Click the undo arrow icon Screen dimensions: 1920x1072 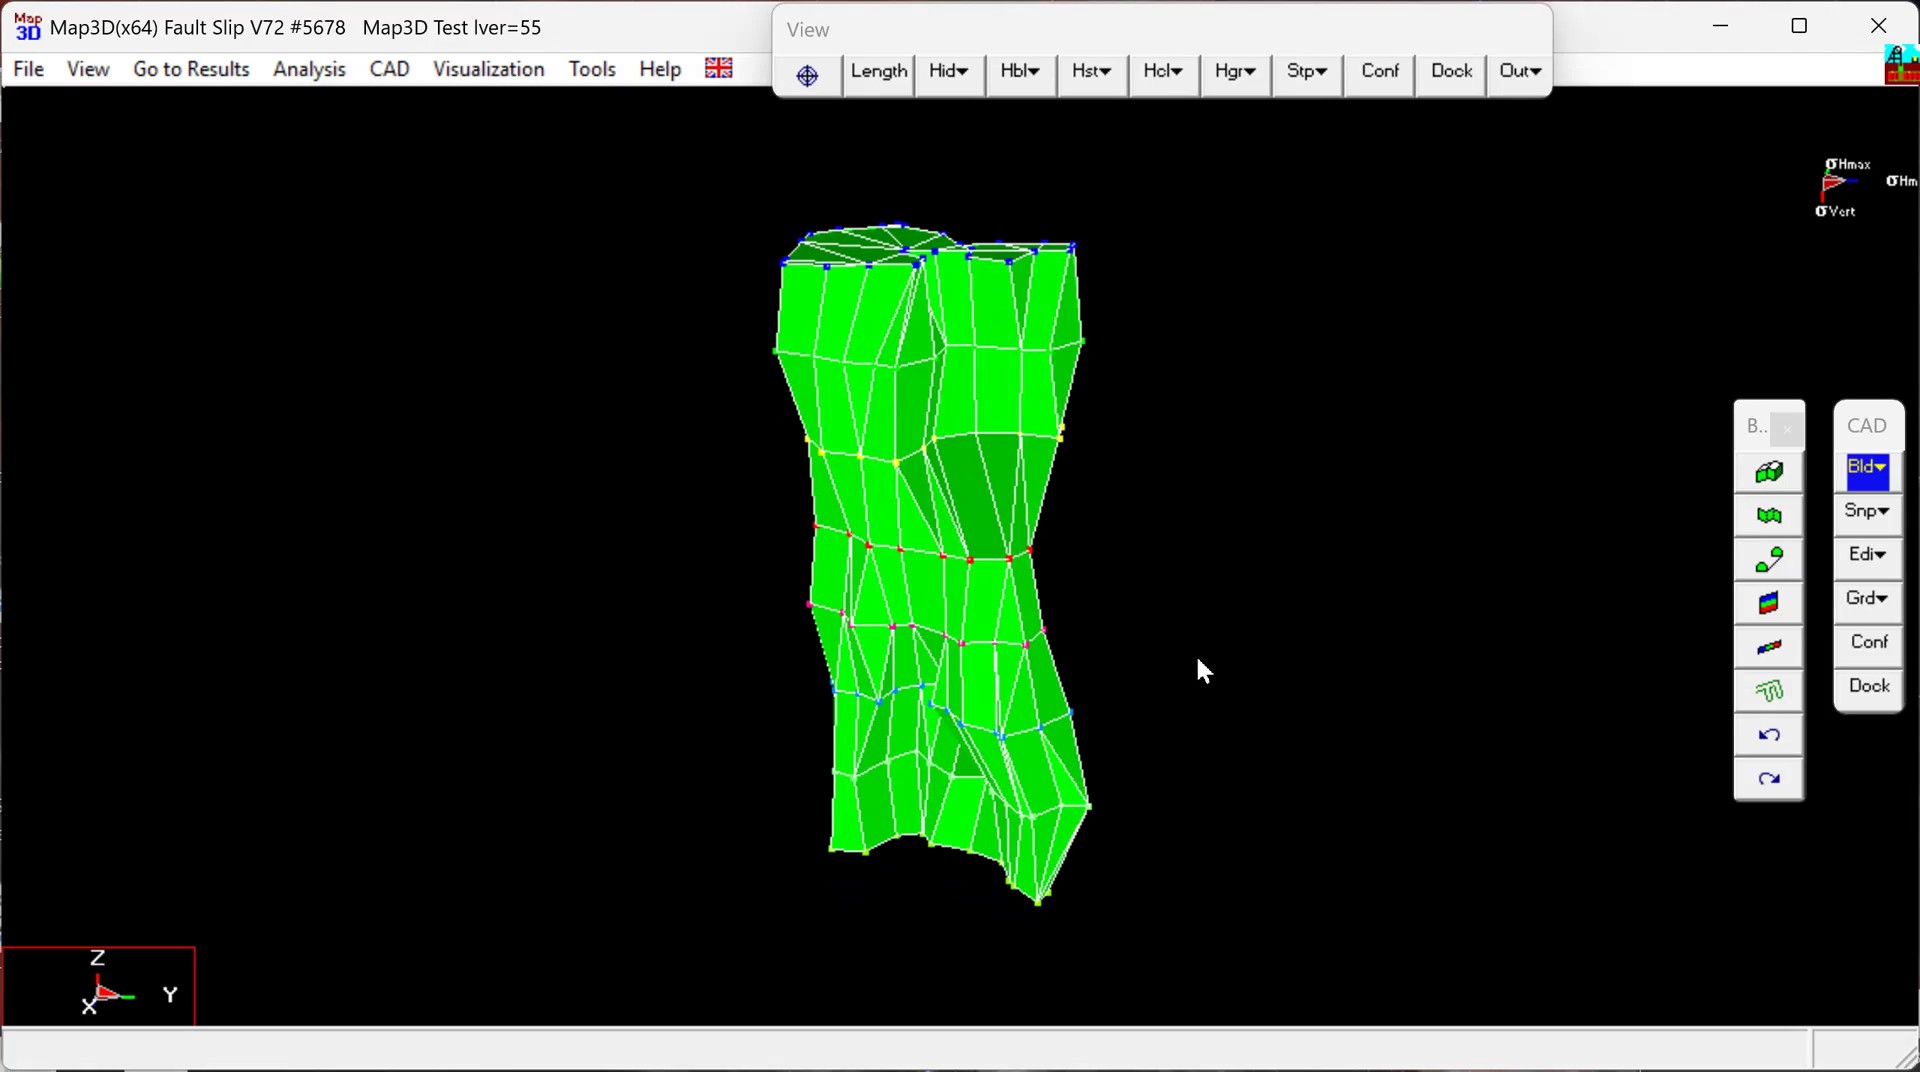[x=1768, y=736]
